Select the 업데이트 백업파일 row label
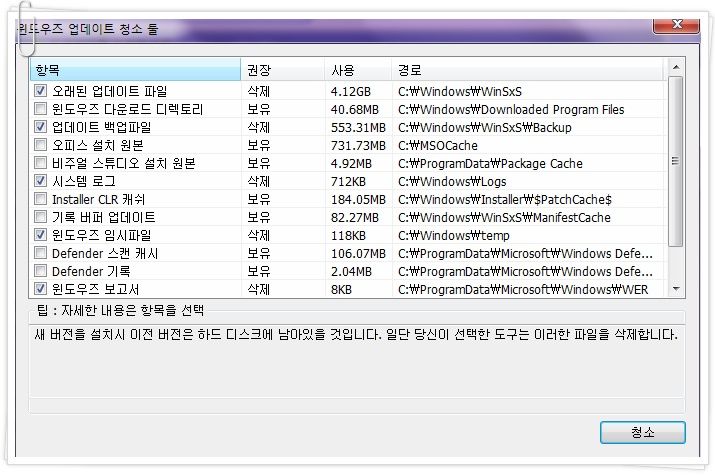The image size is (715, 475). [x=101, y=127]
